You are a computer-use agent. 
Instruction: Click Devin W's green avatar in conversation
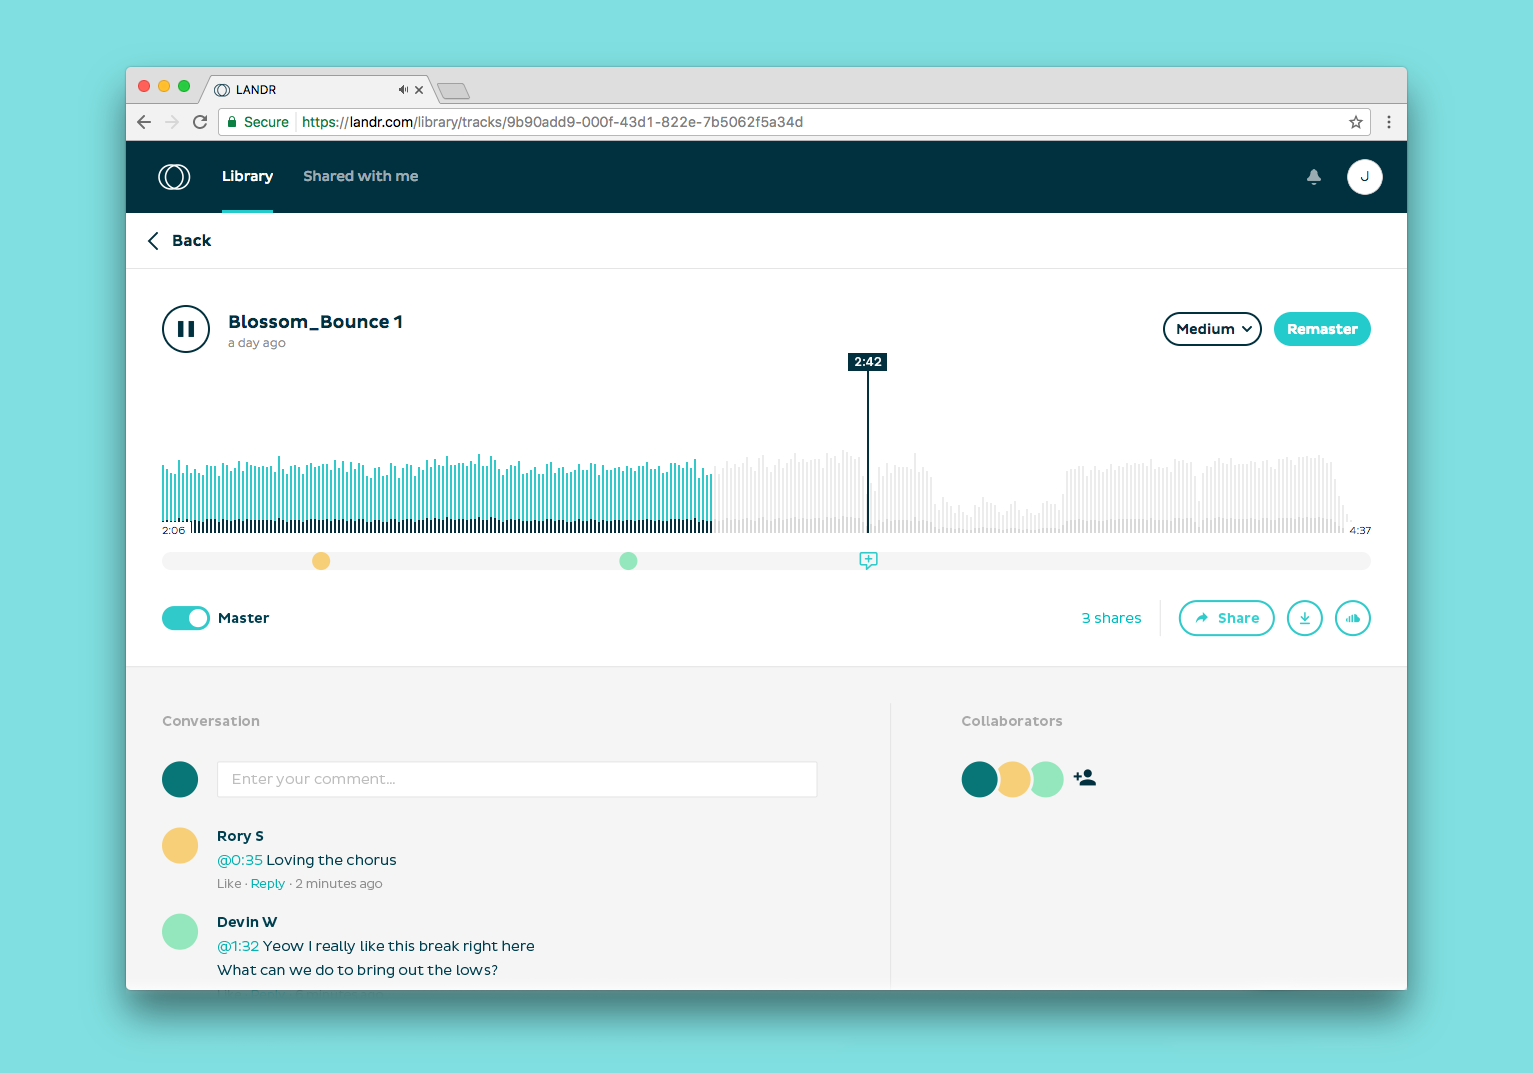point(180,932)
